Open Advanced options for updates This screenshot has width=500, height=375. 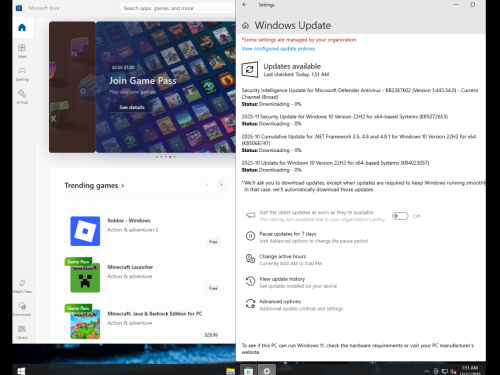point(280,302)
